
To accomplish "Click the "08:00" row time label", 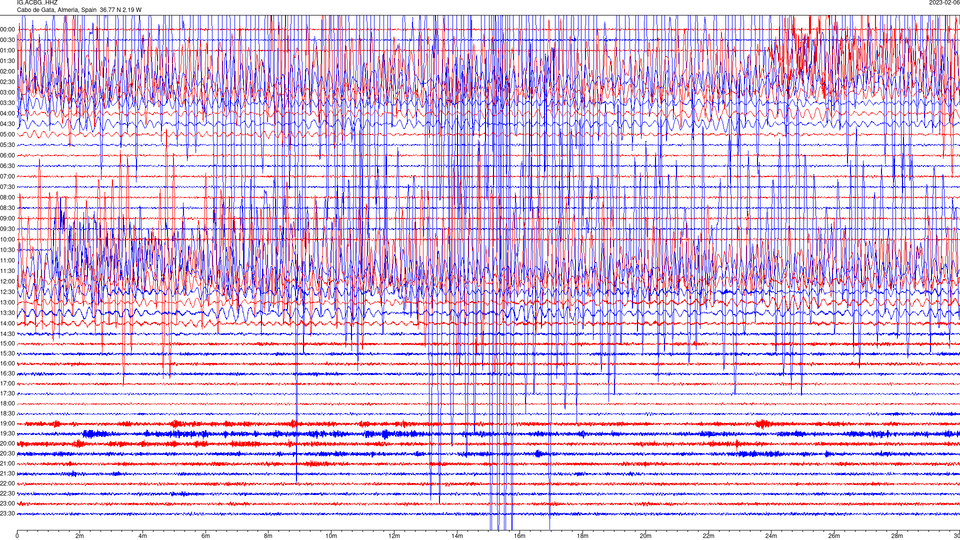I will 7,197.
